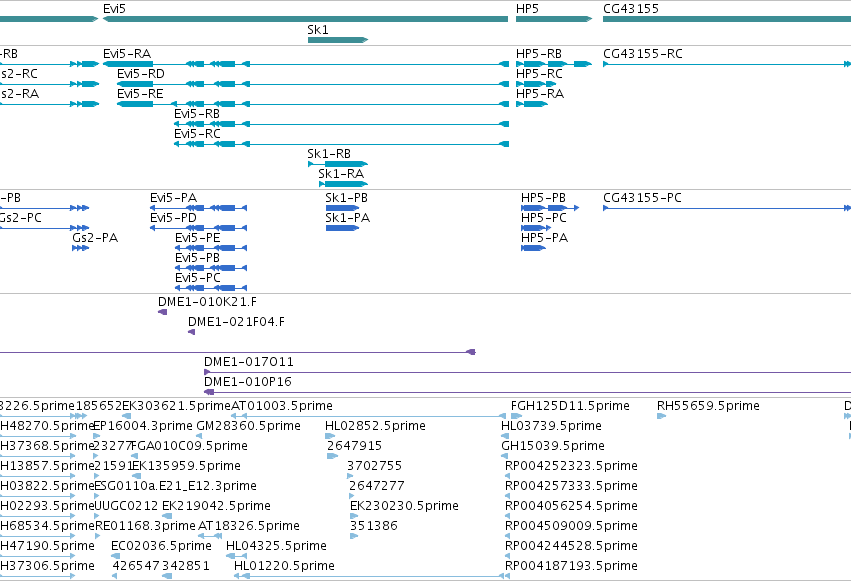Screen dimensions: 851x581
Task: Select the RP004056254.5prime EST label
Action: coord(571,507)
